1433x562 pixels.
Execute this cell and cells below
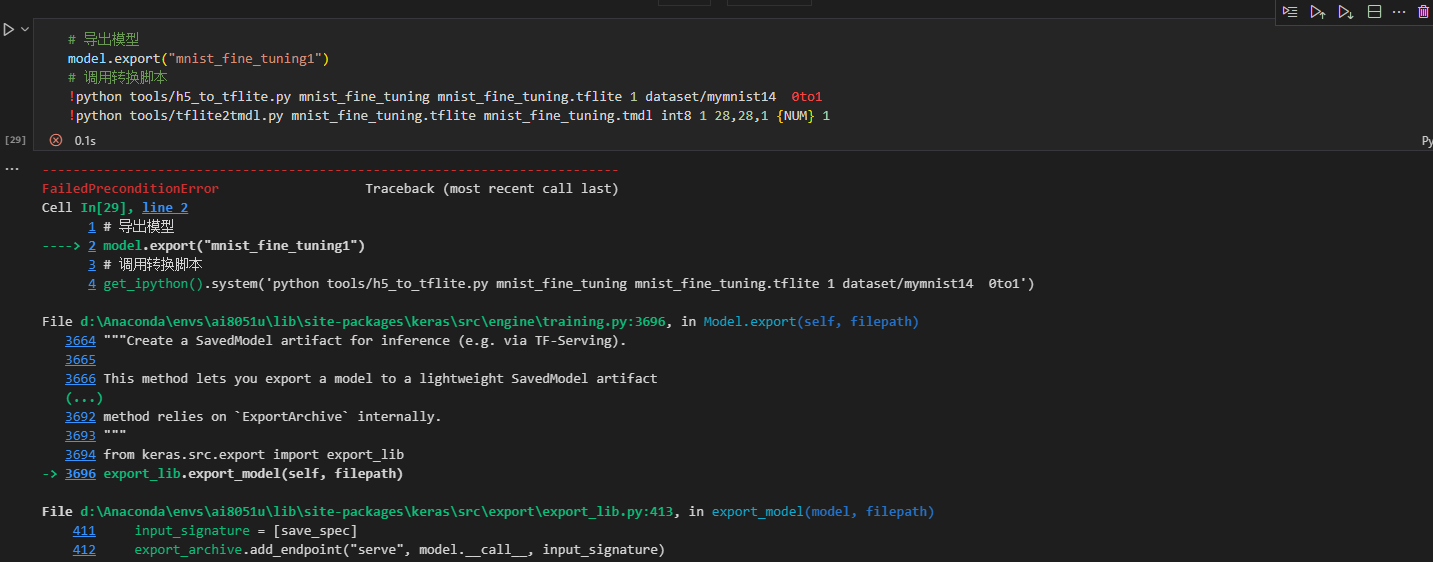1346,12
